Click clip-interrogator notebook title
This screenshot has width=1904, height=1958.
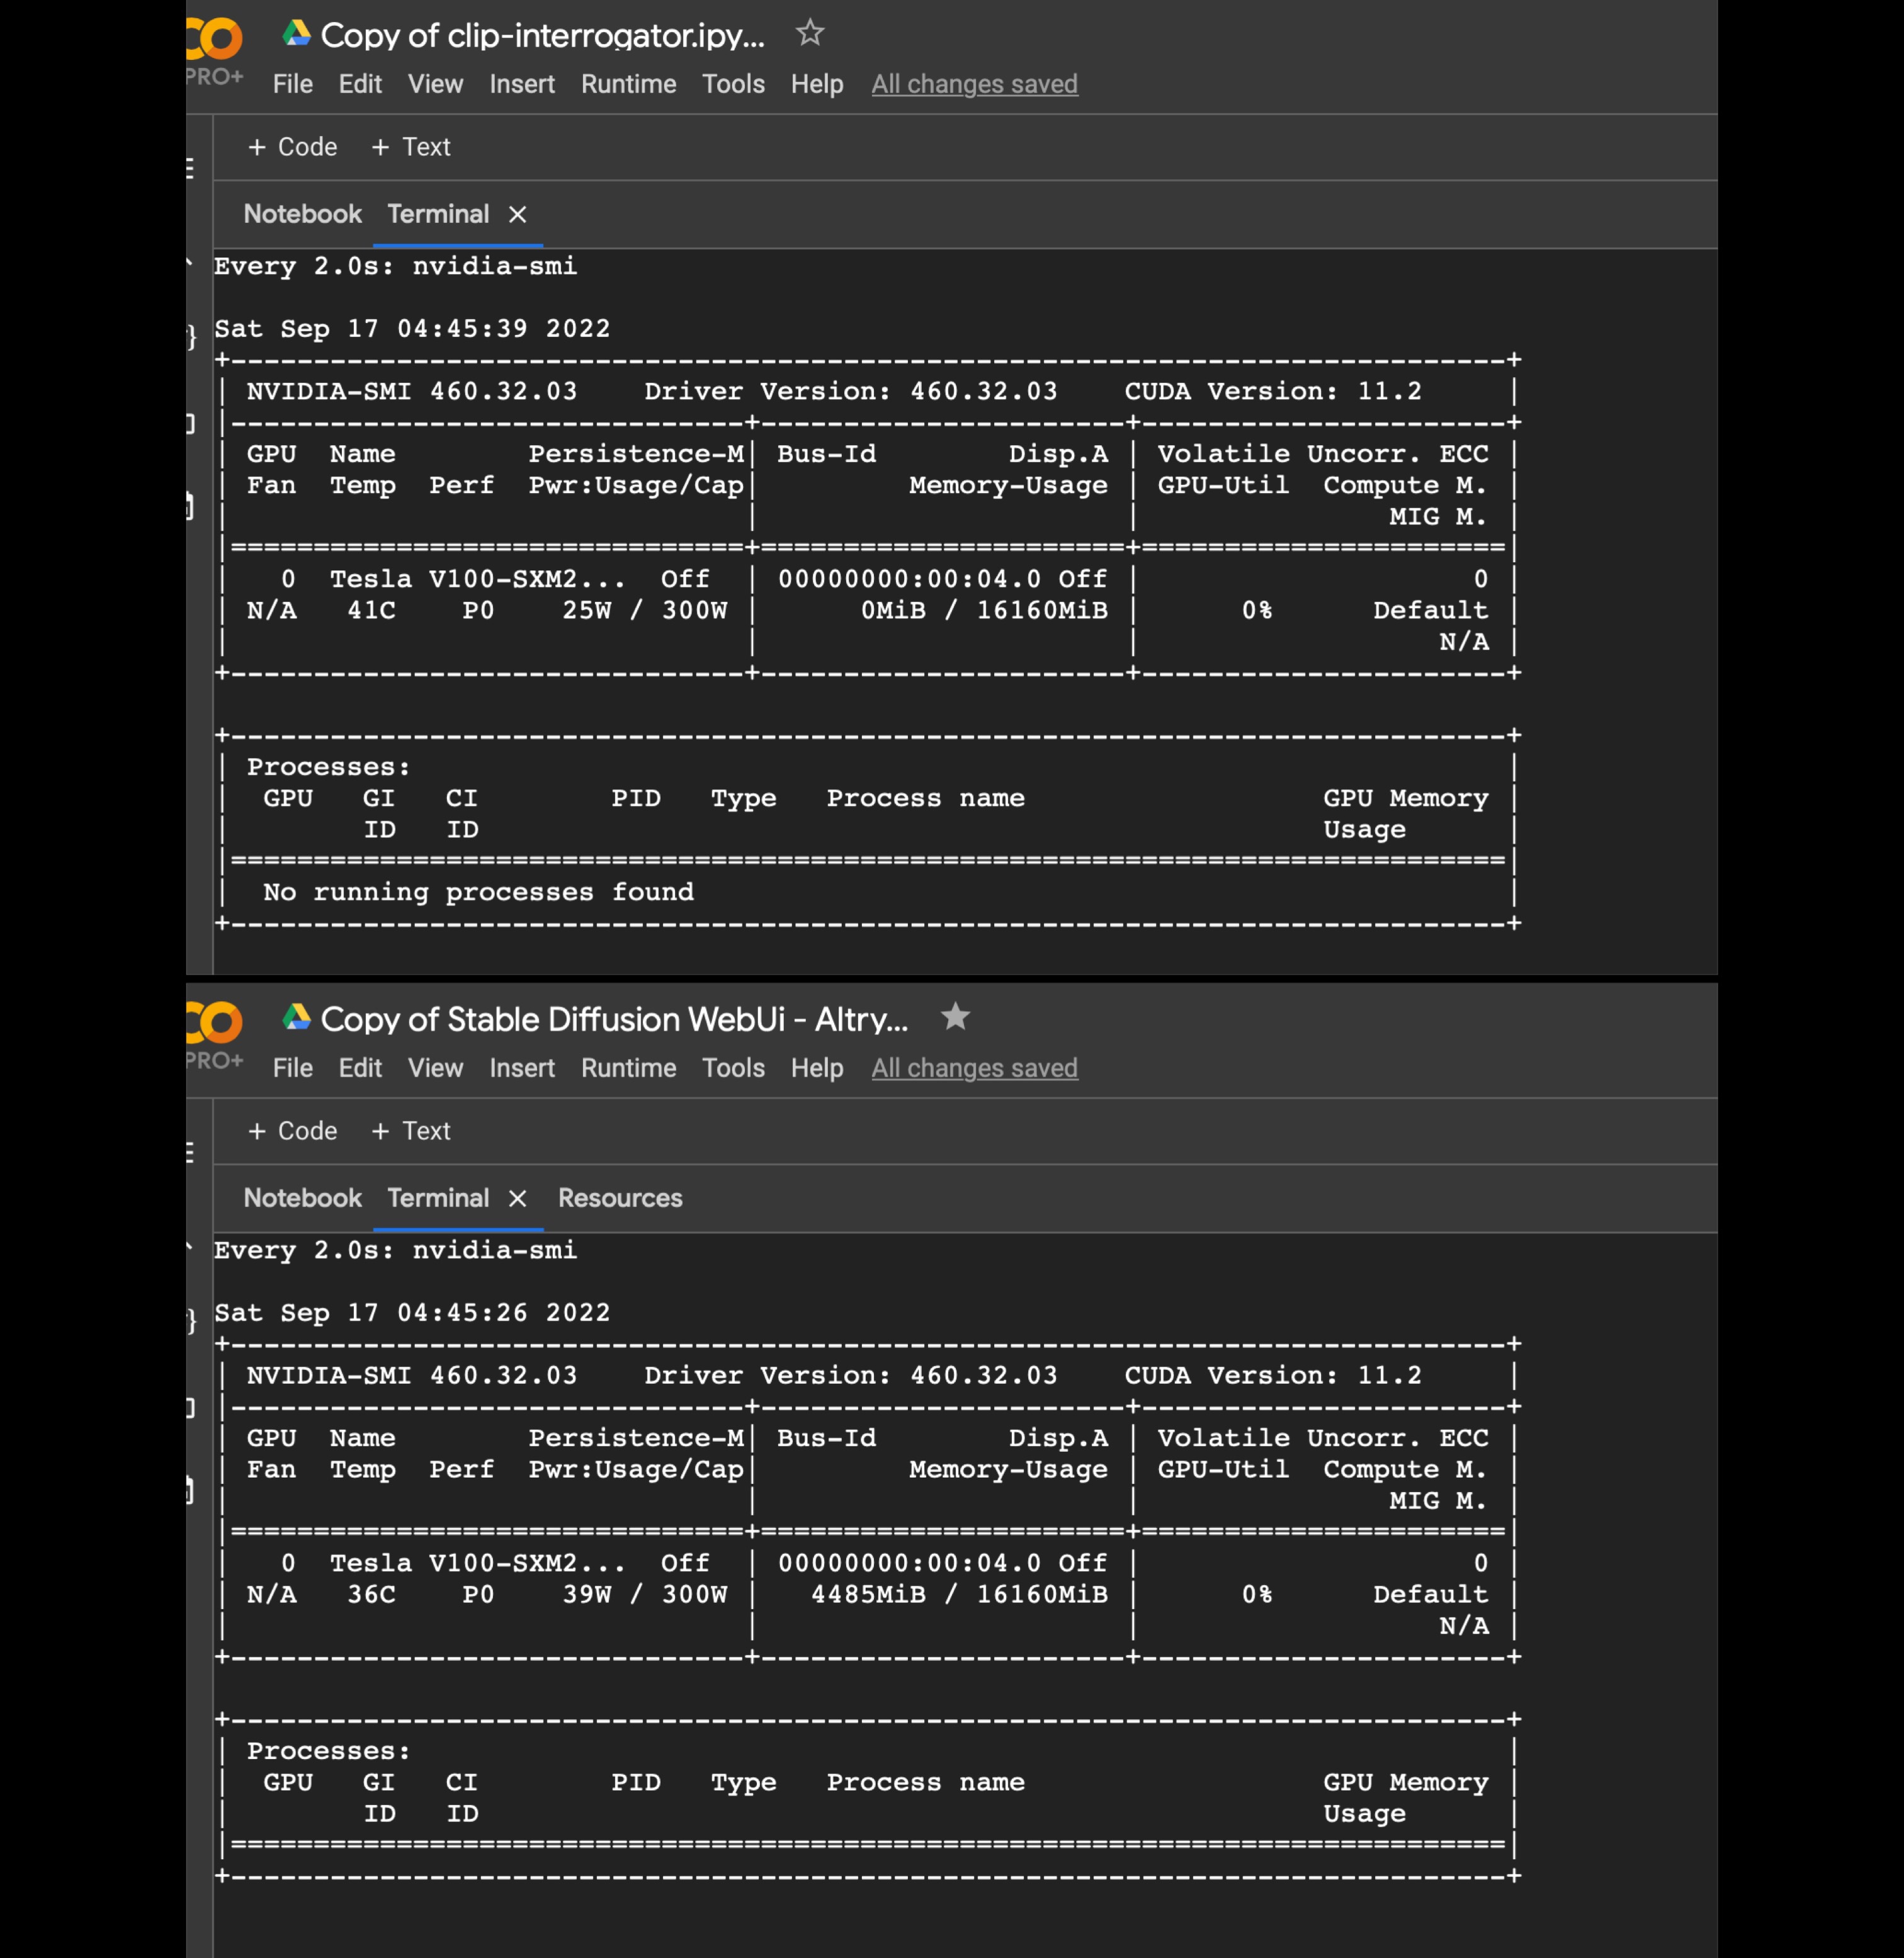pyautogui.click(x=542, y=35)
